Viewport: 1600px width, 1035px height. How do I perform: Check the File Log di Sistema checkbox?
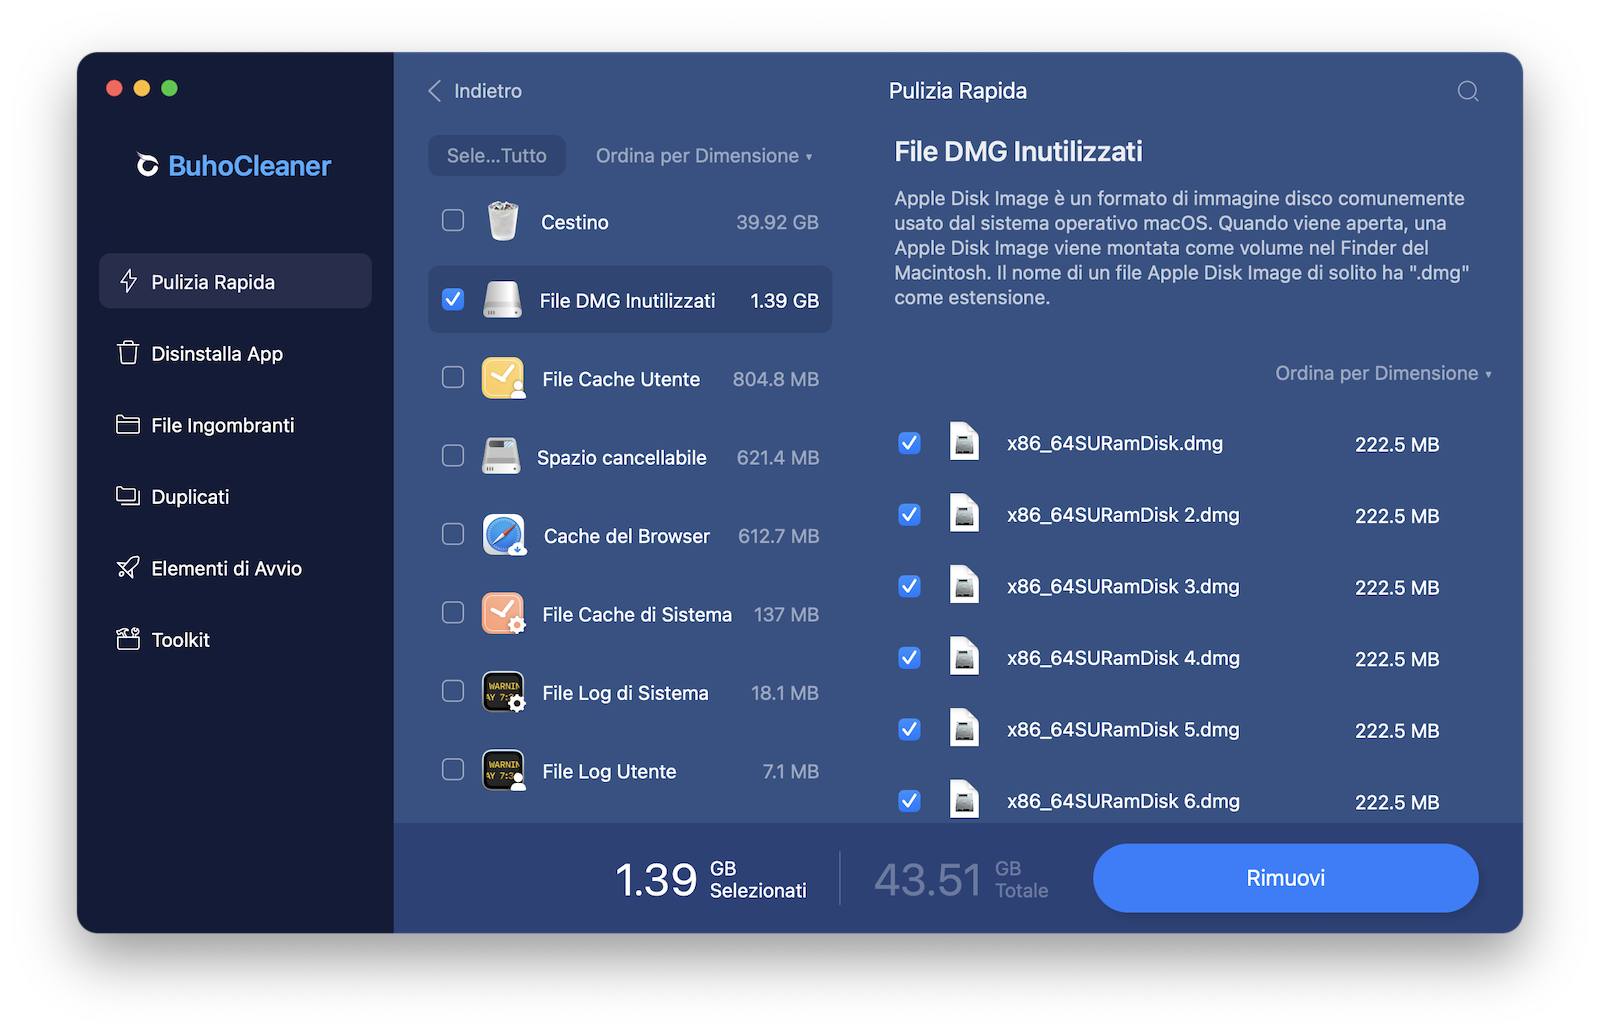coord(453,691)
